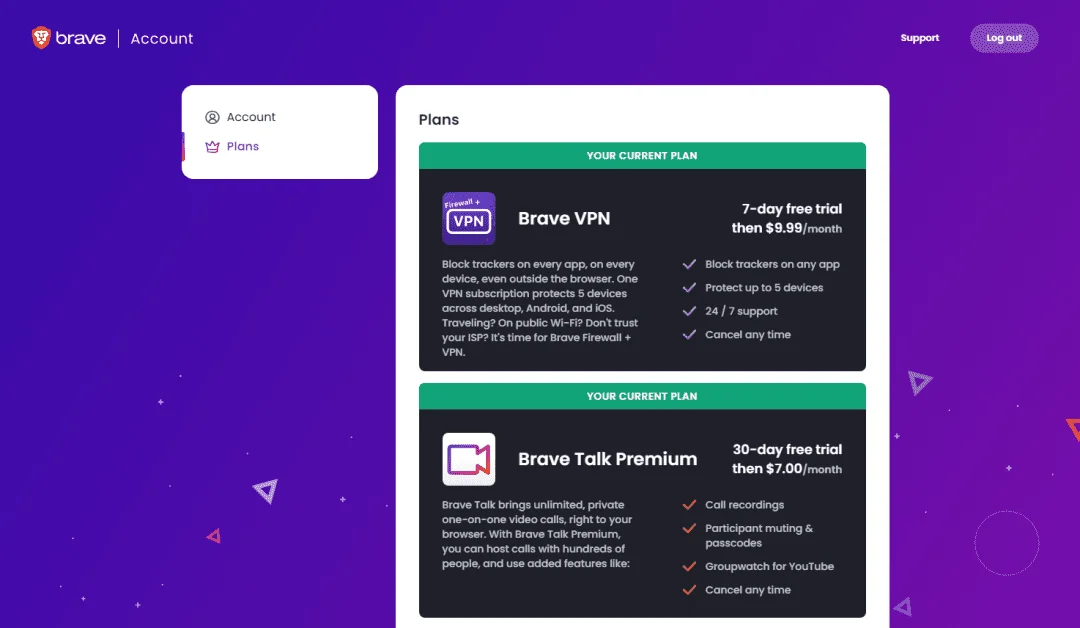Viewport: 1080px width, 628px height.
Task: Click the Block trackers on any app text
Action: coord(772,264)
